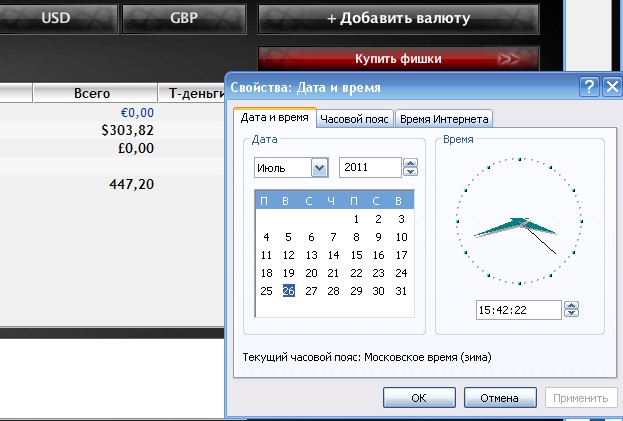Click the time field showing 15:42:22
The height and width of the screenshot is (421, 623).
[x=519, y=310]
